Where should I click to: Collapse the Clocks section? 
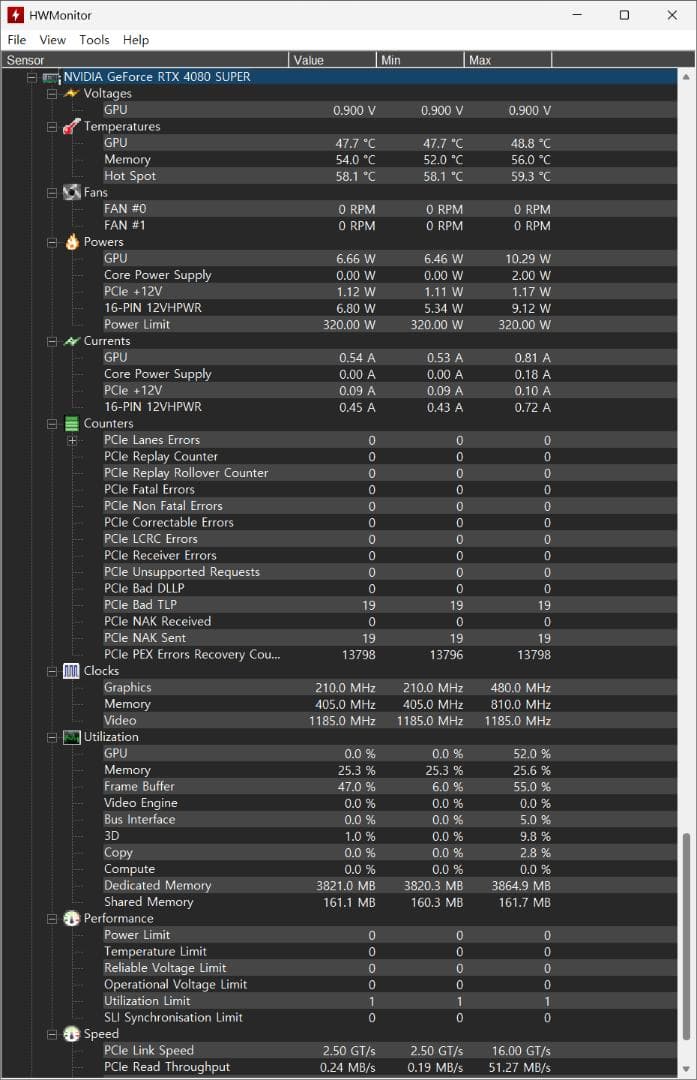(x=52, y=672)
